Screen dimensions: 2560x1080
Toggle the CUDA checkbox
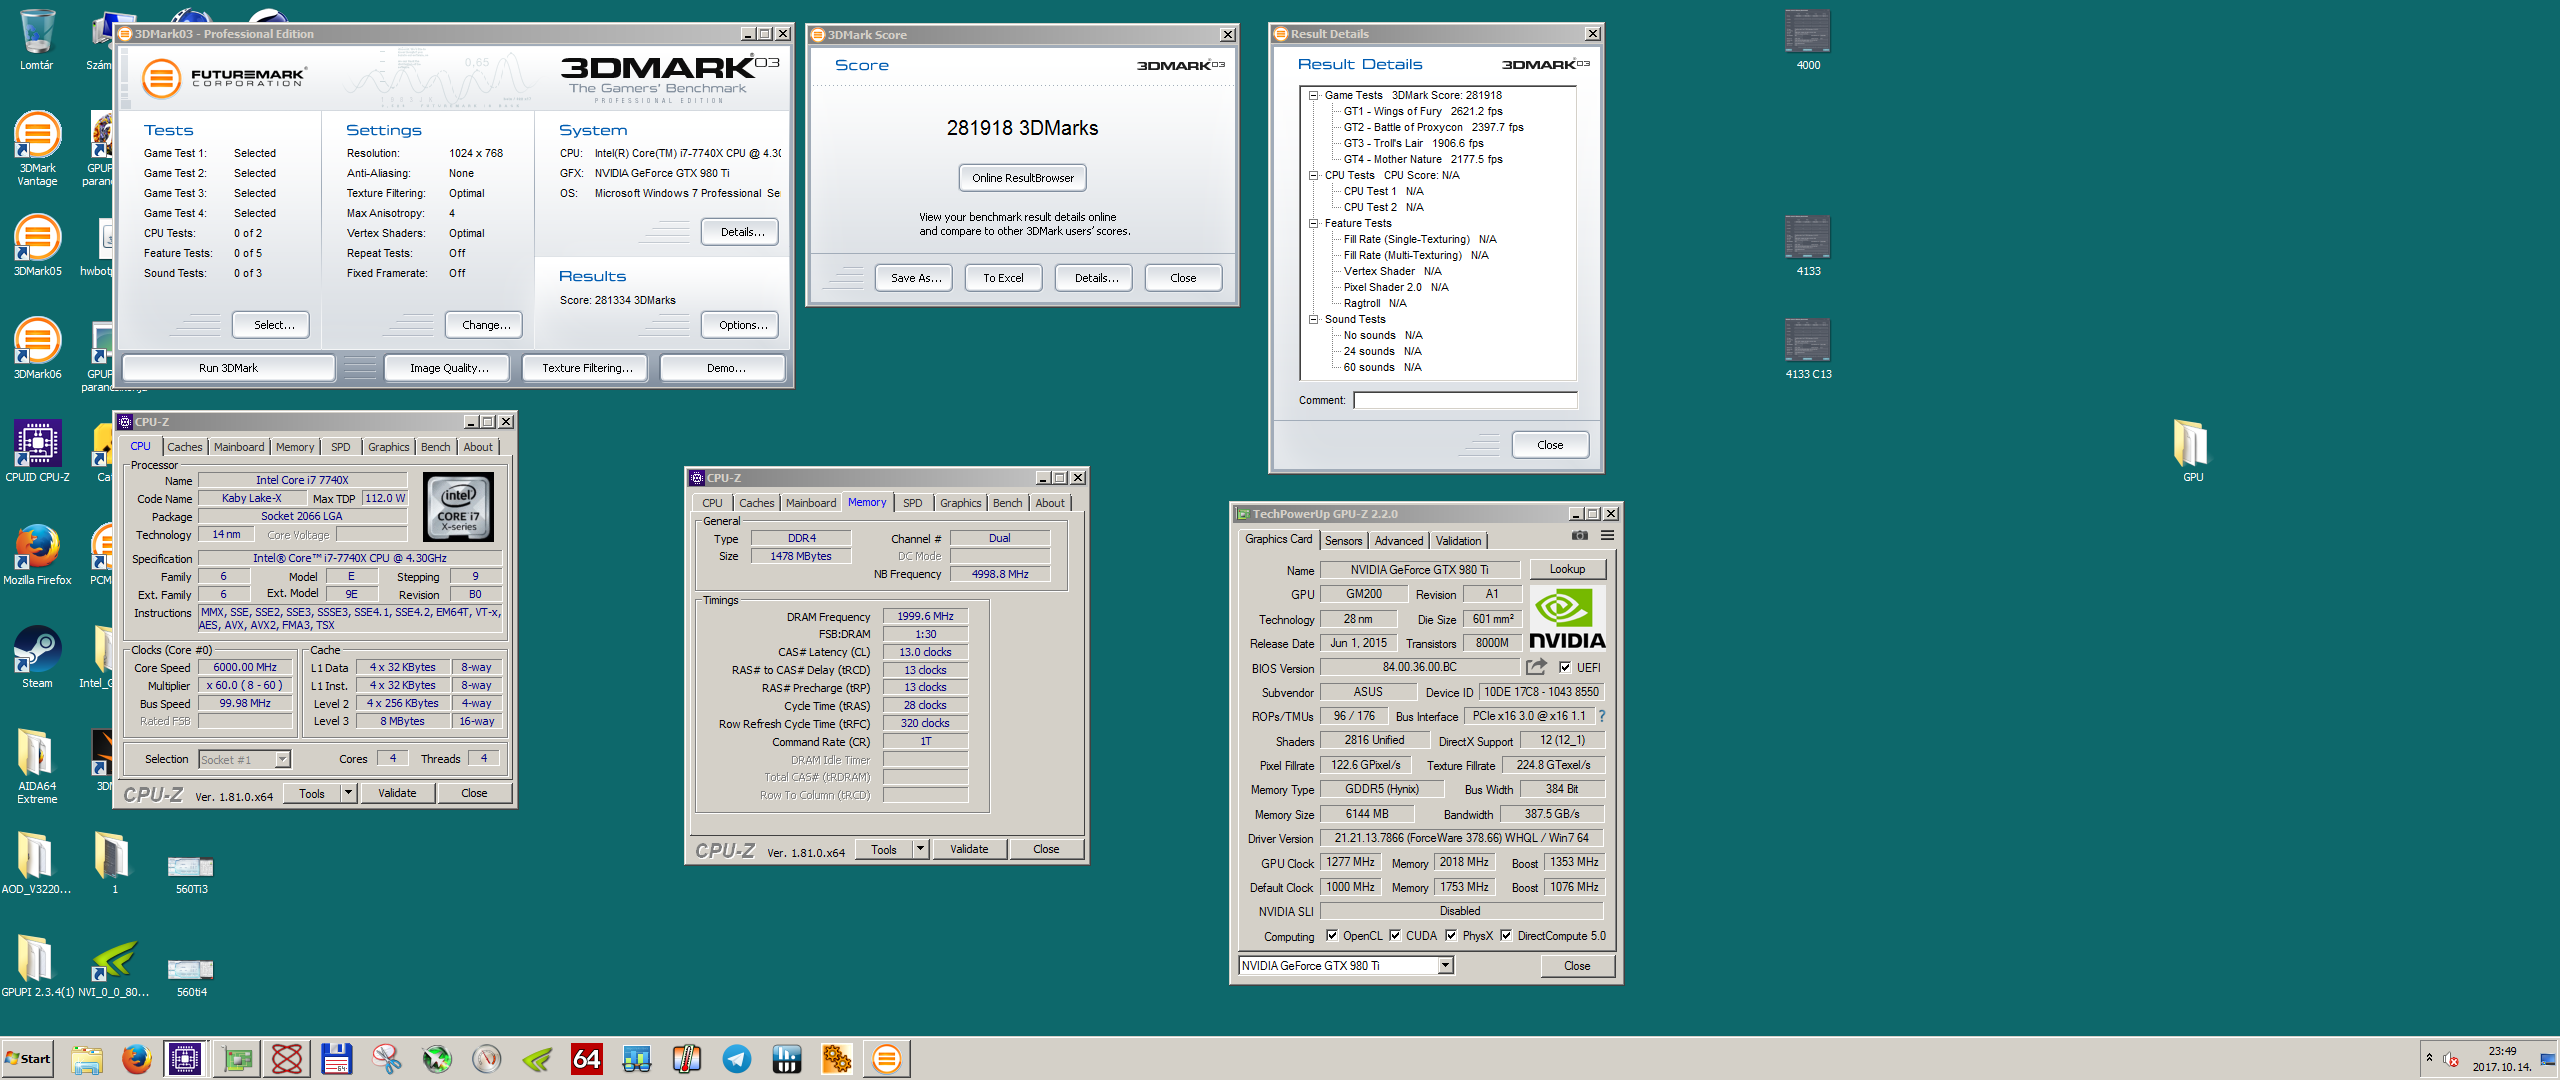[1395, 936]
